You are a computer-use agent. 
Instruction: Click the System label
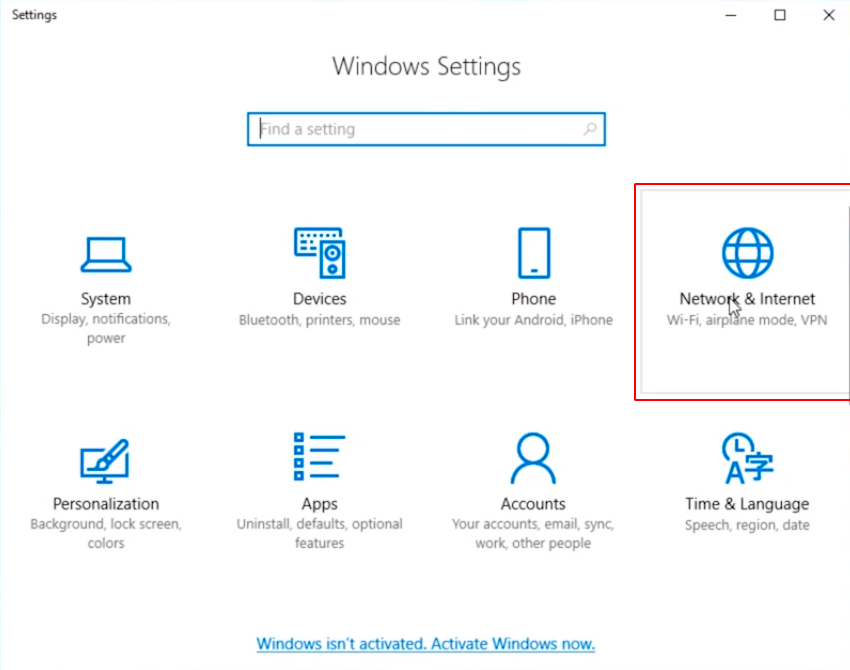click(106, 299)
